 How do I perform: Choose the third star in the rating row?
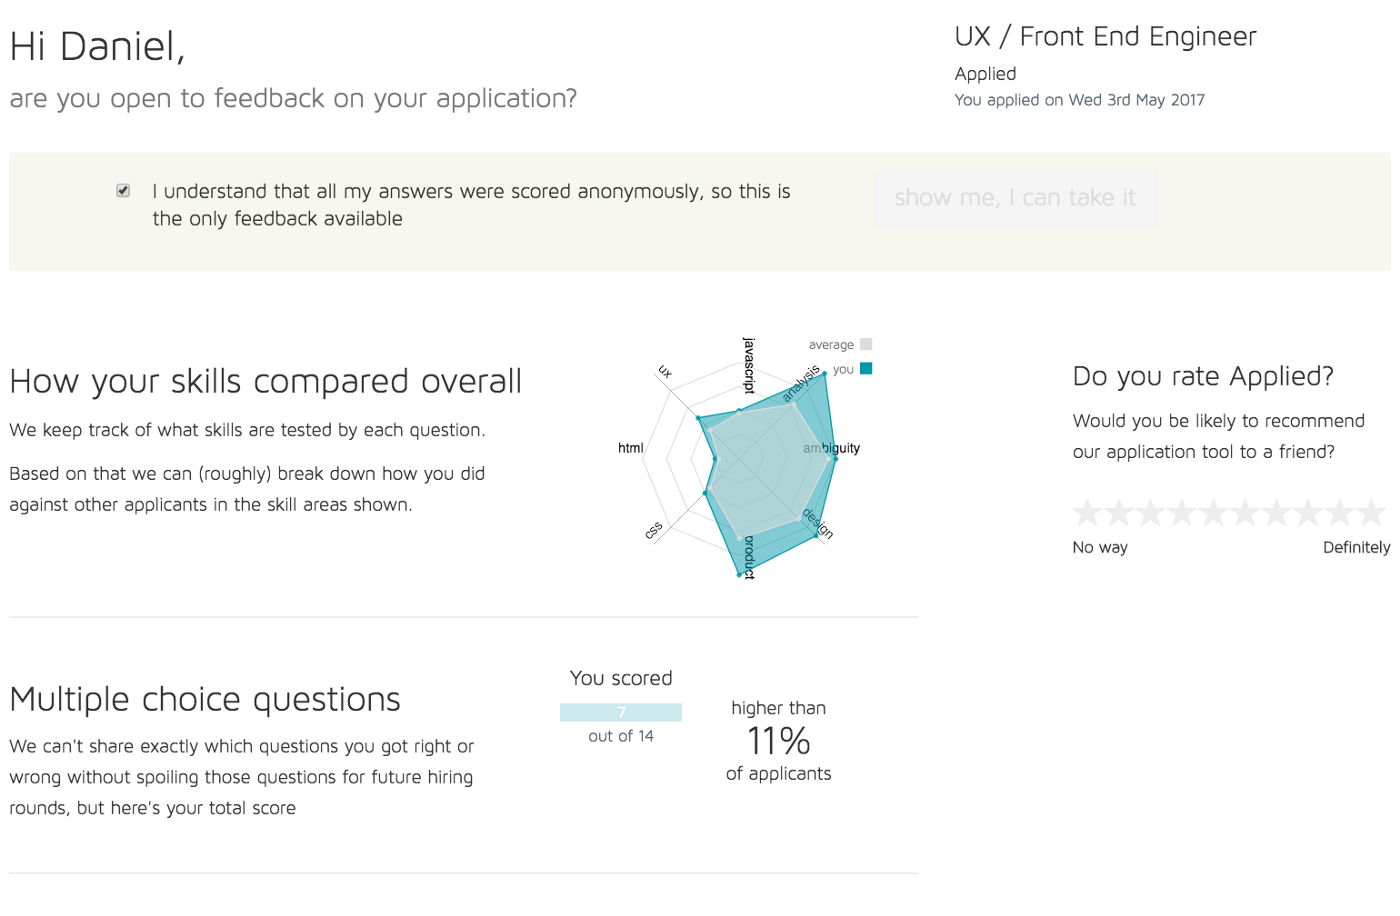pyautogui.click(x=1151, y=513)
